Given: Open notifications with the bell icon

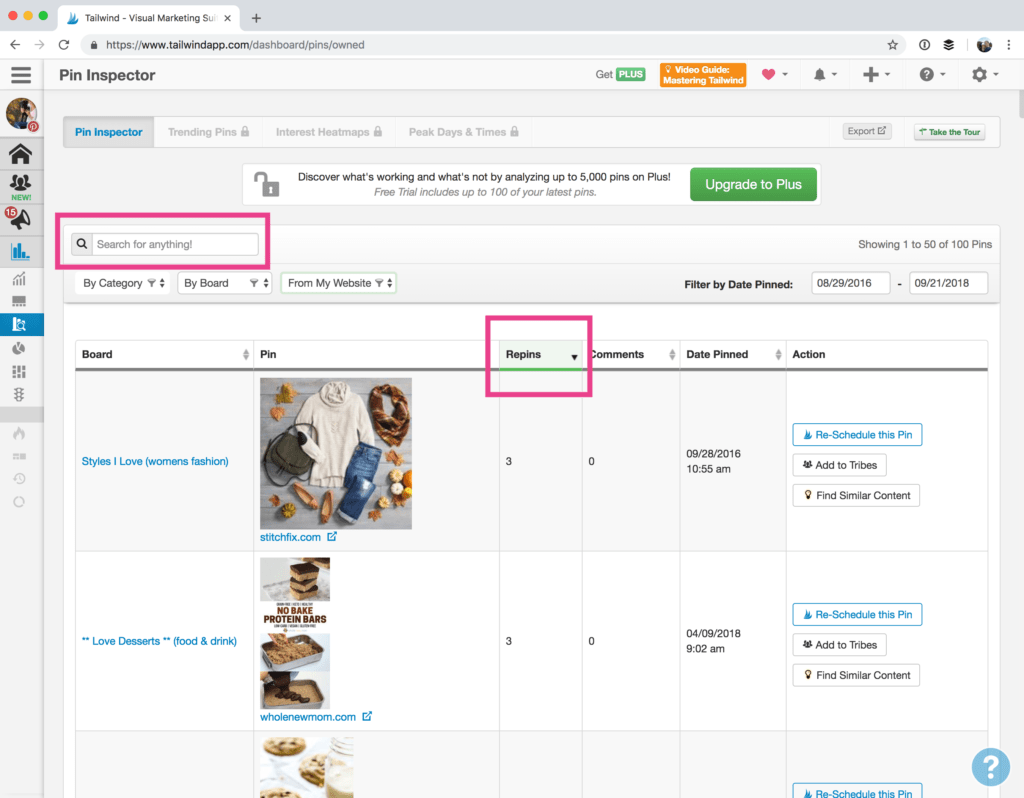Looking at the screenshot, I should tap(822, 74).
